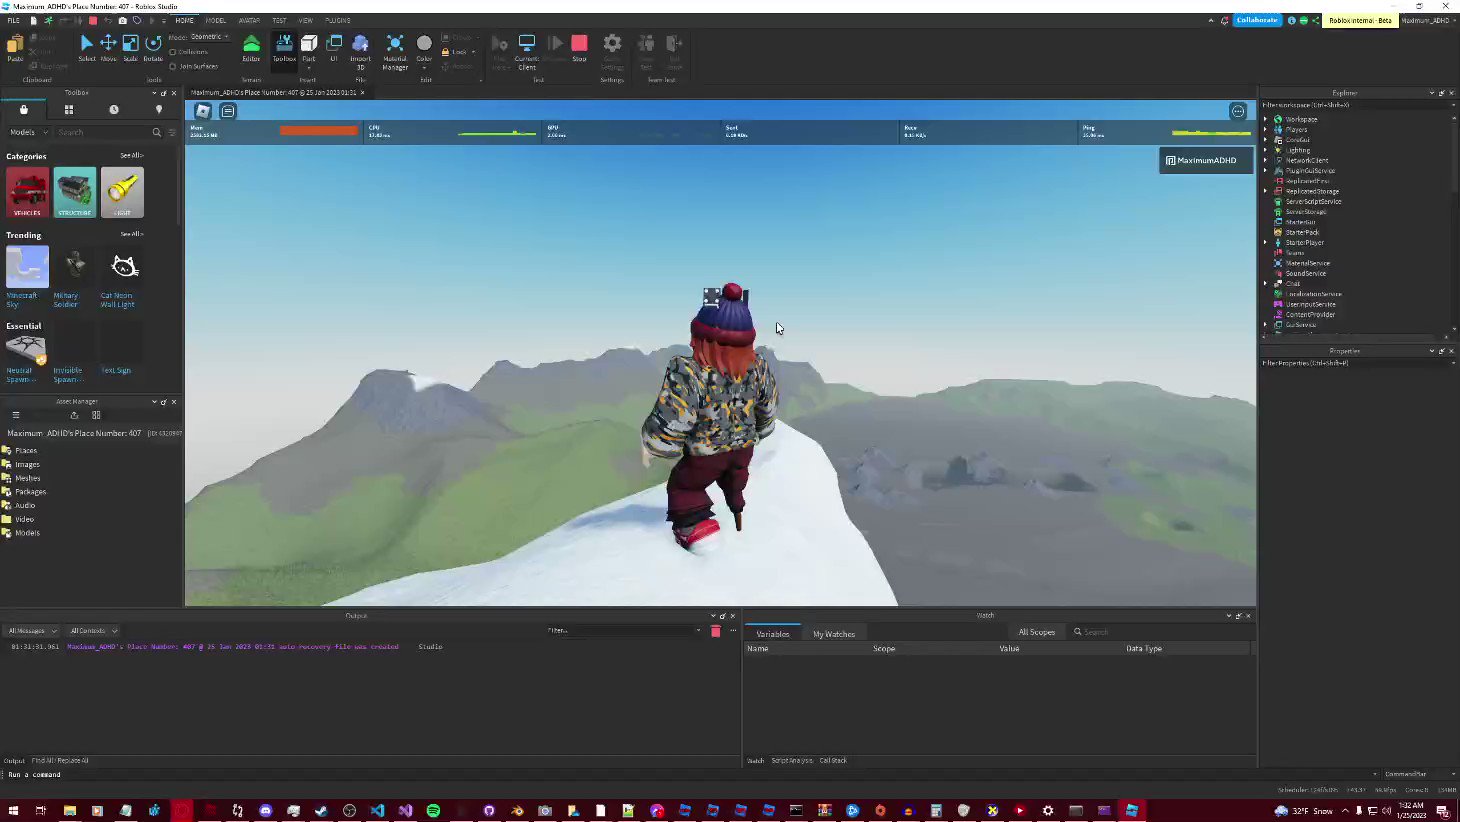The height and width of the screenshot is (822, 1460).
Task: Open Toolbox search filter options
Action: point(172,132)
